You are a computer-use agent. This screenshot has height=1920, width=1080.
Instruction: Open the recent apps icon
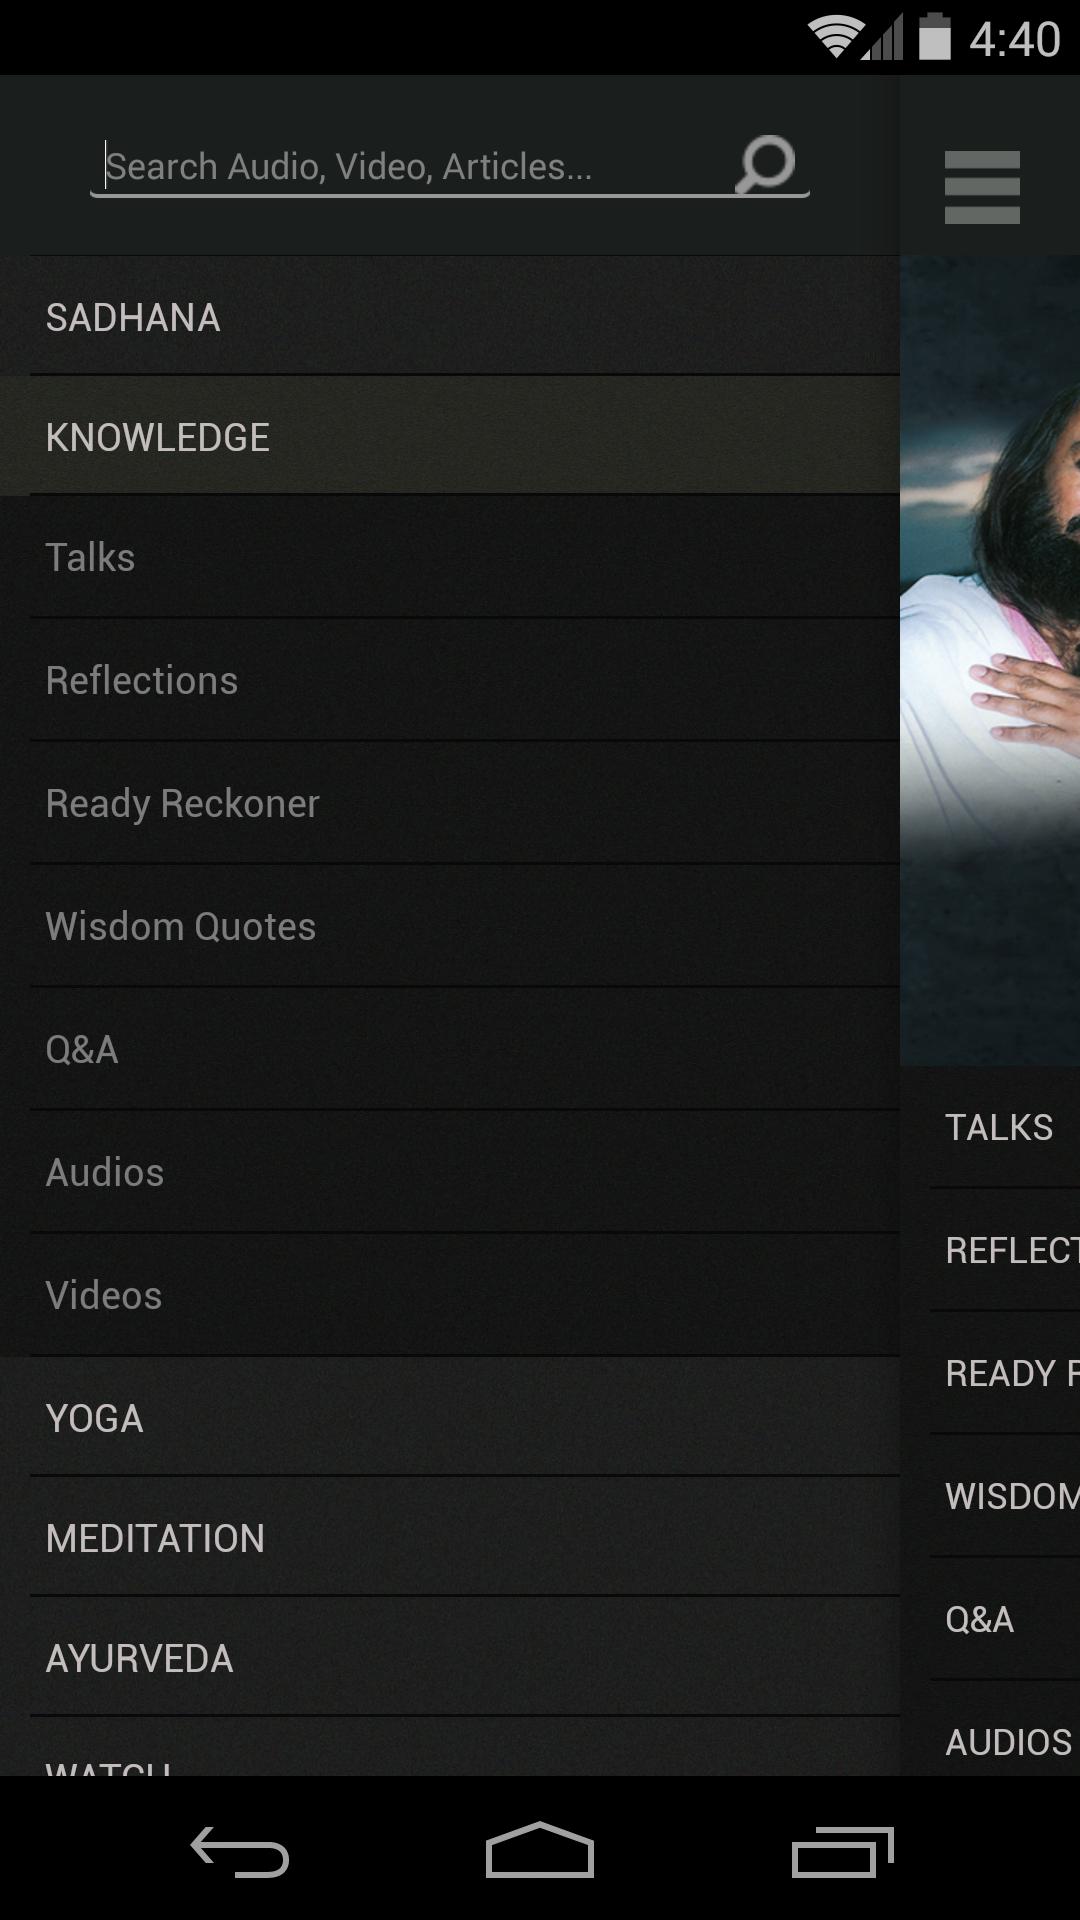click(842, 1851)
